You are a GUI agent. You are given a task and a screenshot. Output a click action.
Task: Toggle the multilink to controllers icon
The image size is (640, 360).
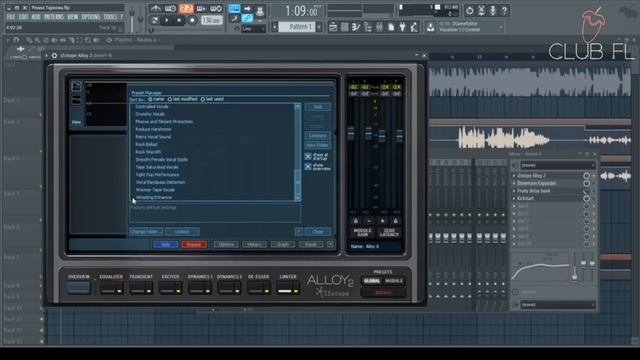pyautogui.click(x=247, y=18)
